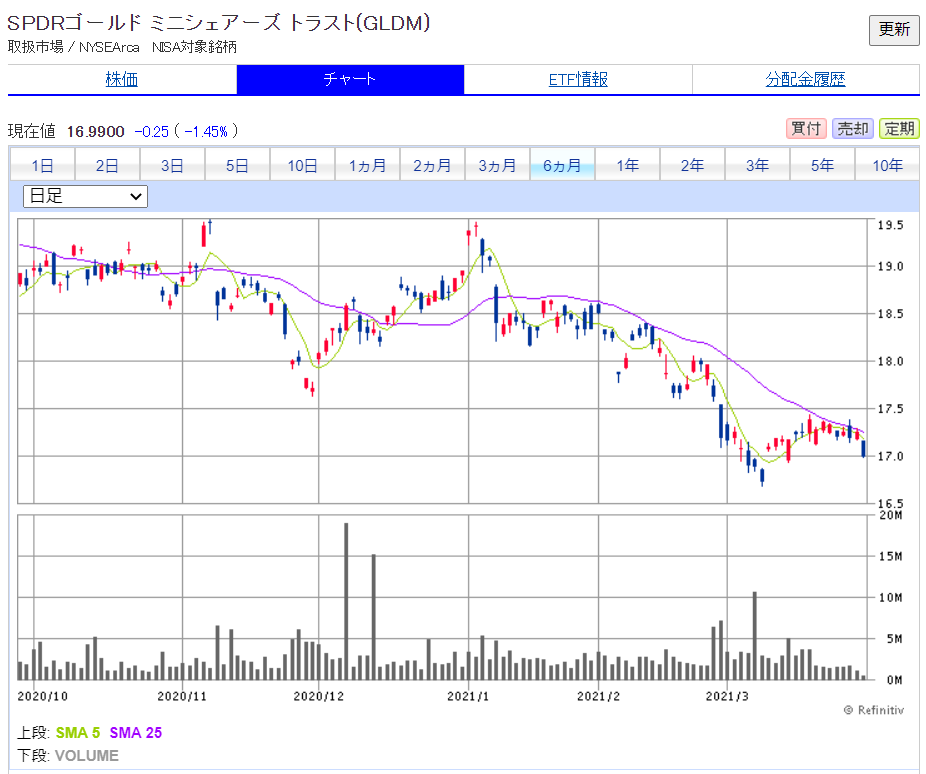Click the 17.5 price axis label

(x=891, y=409)
